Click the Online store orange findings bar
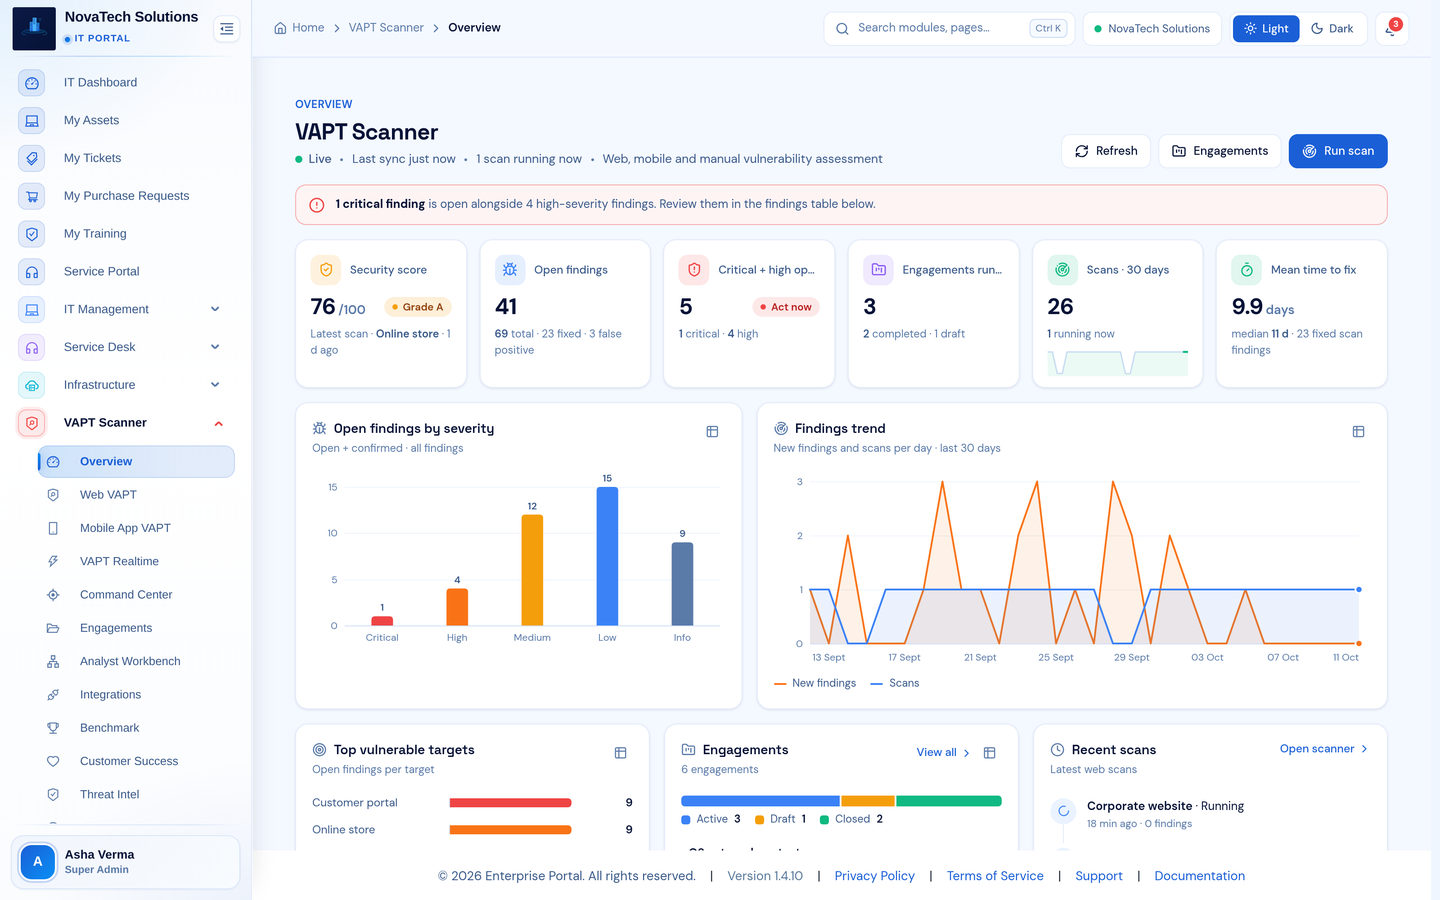This screenshot has width=1440, height=900. (x=510, y=830)
